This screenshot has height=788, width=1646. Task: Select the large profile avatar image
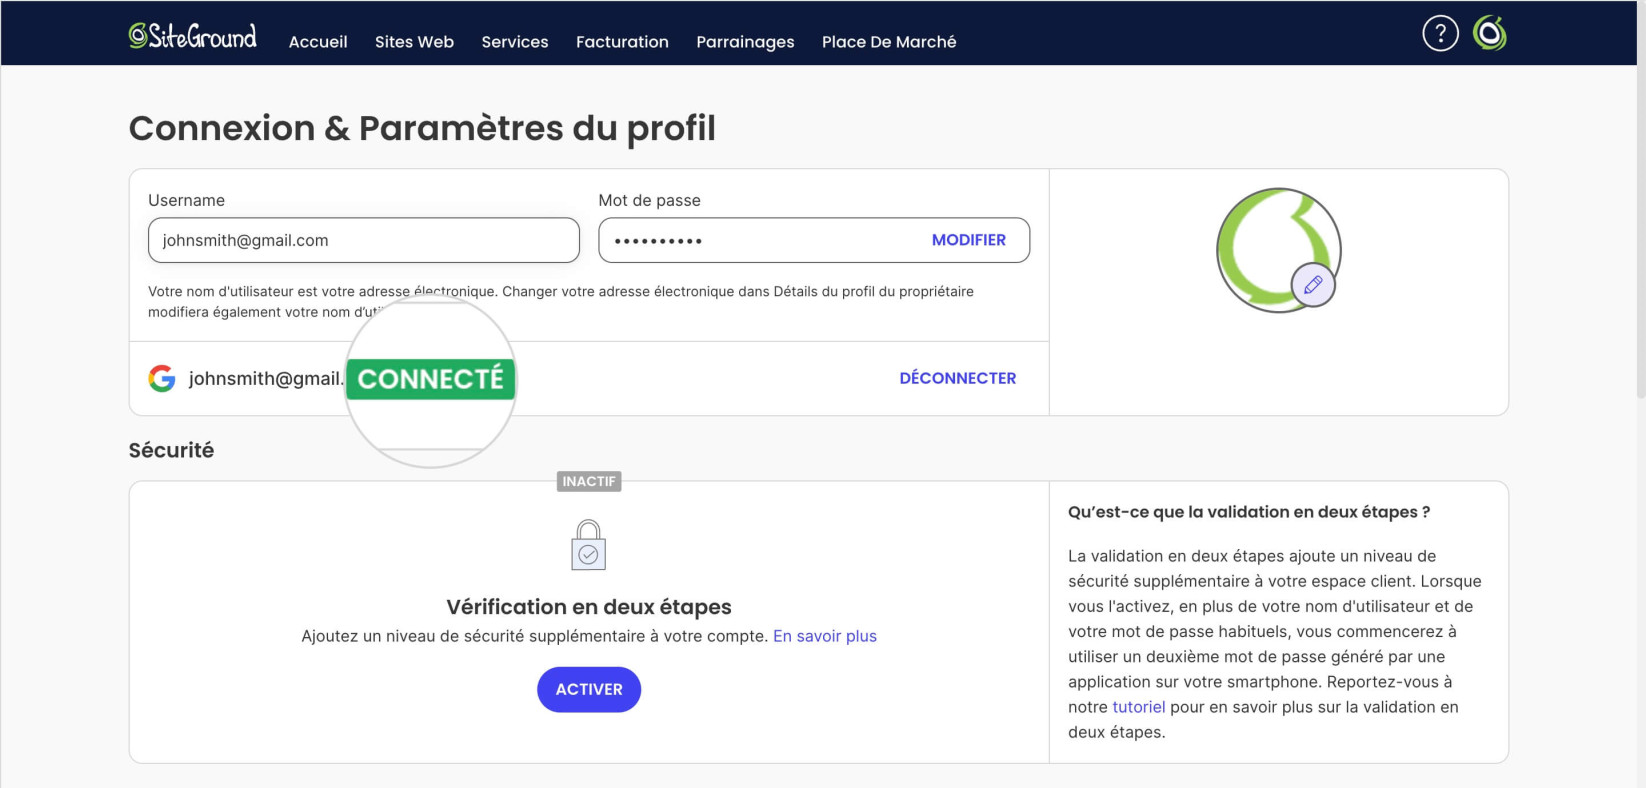coord(1278,250)
